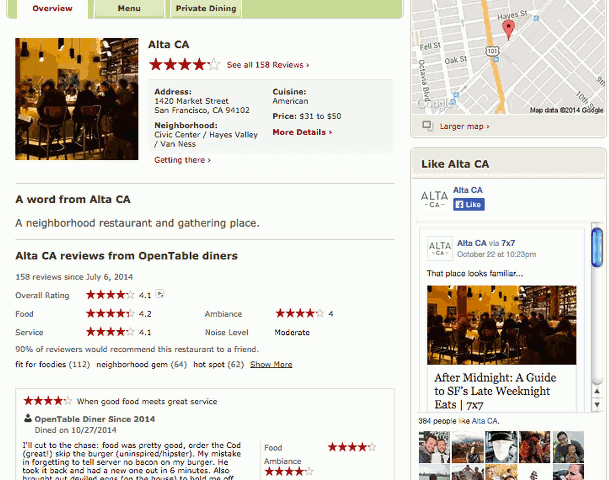
Task: Expand Getting there directions
Action: [182, 160]
